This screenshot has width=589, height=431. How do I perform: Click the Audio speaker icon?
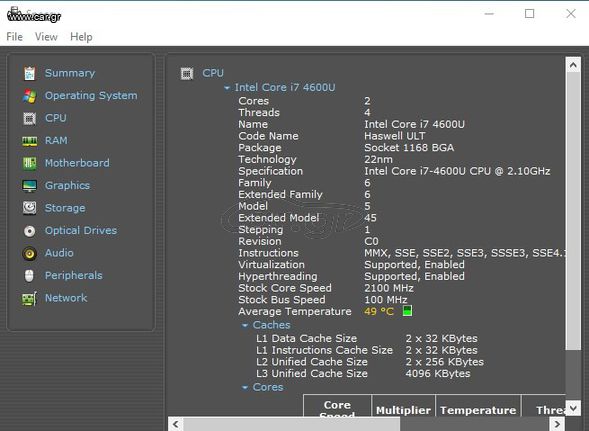pyautogui.click(x=29, y=254)
